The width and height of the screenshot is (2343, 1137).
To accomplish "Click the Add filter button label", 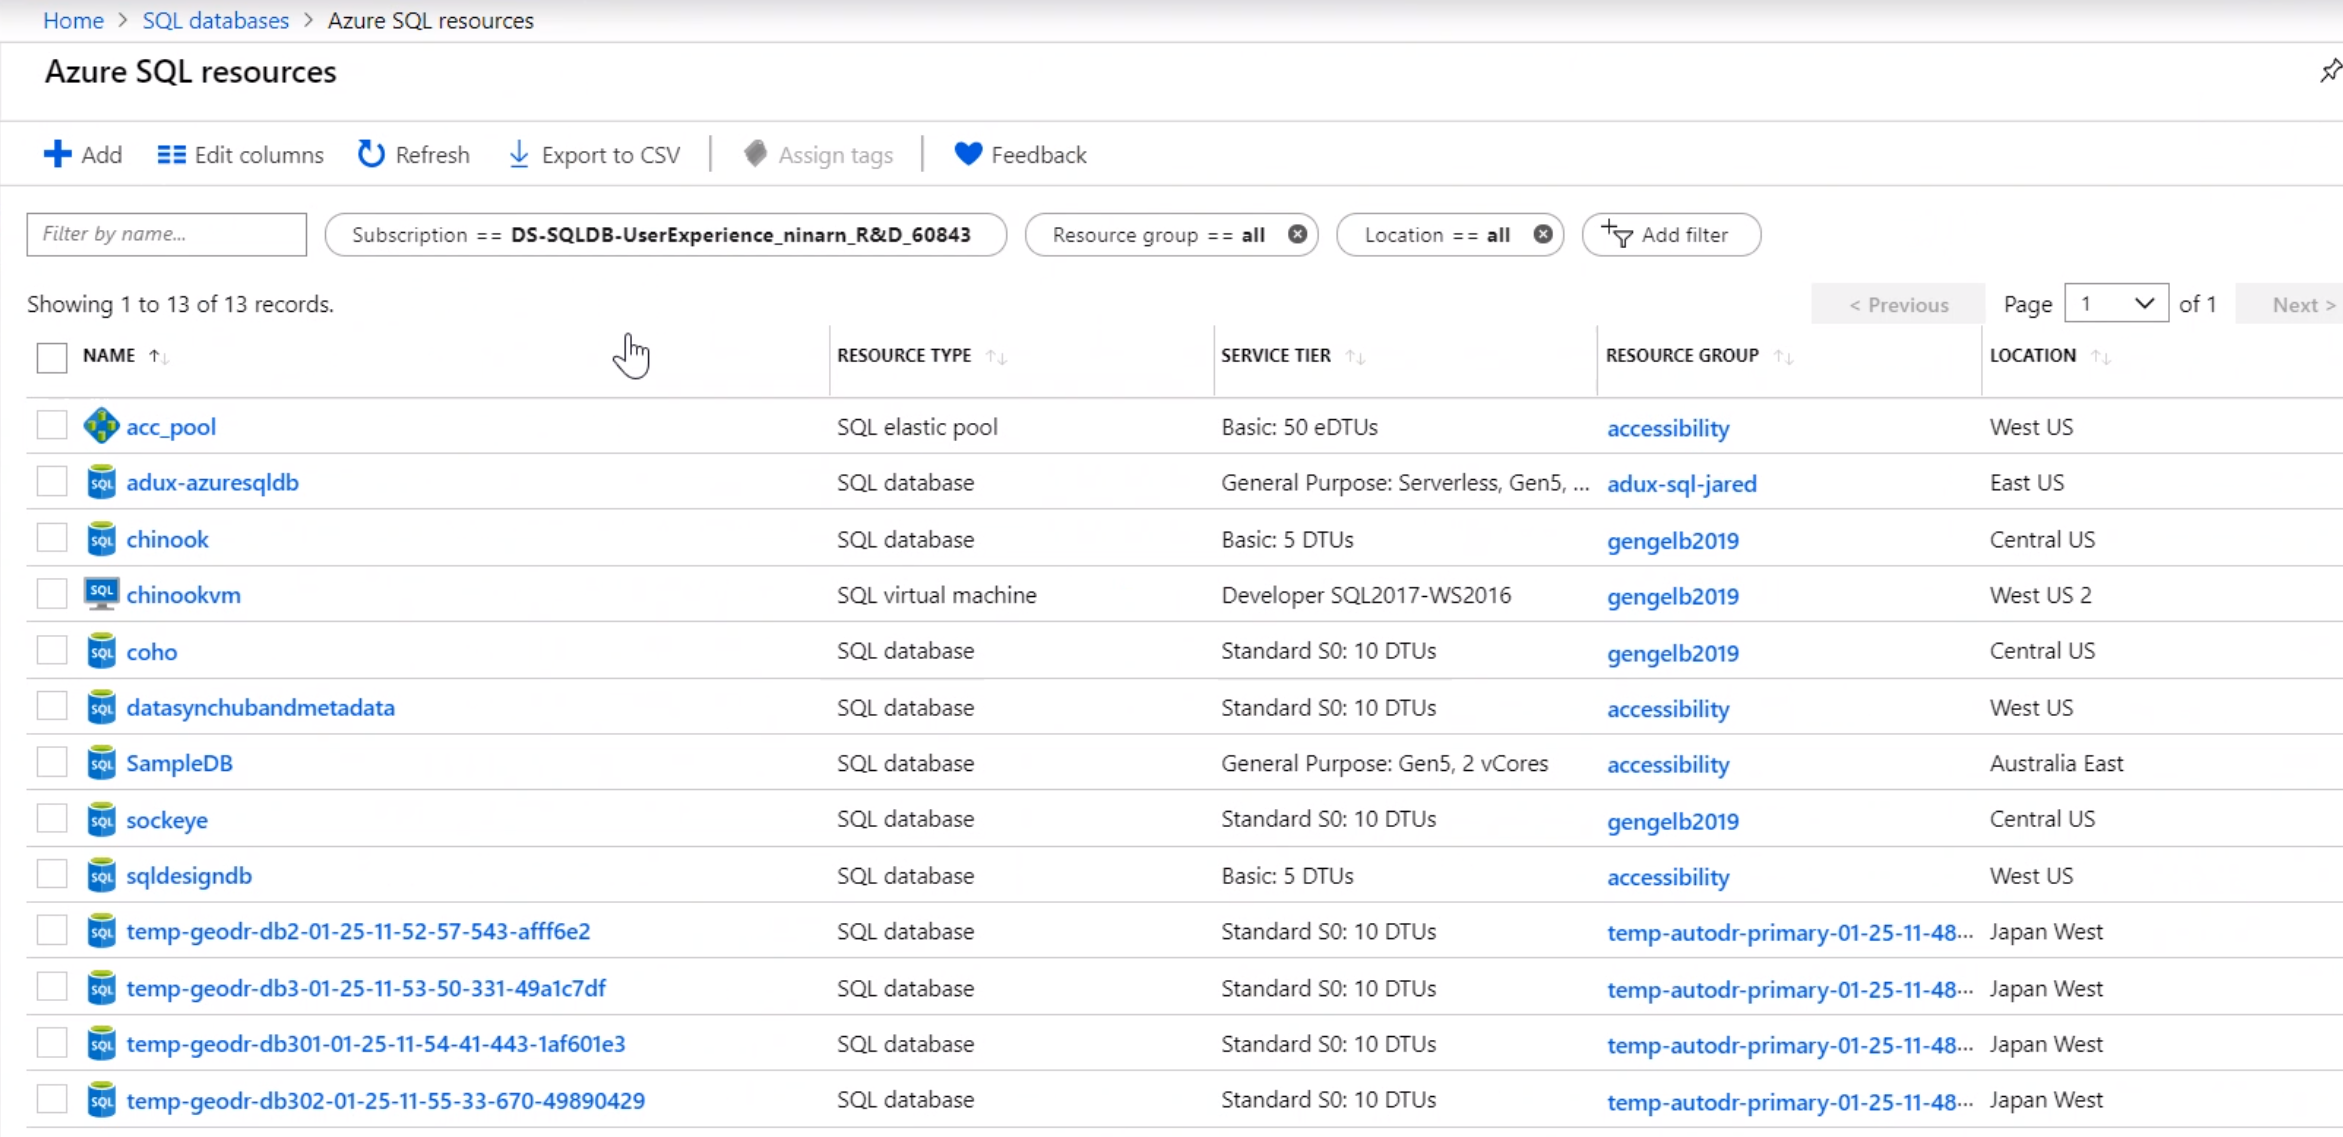I will (1685, 234).
